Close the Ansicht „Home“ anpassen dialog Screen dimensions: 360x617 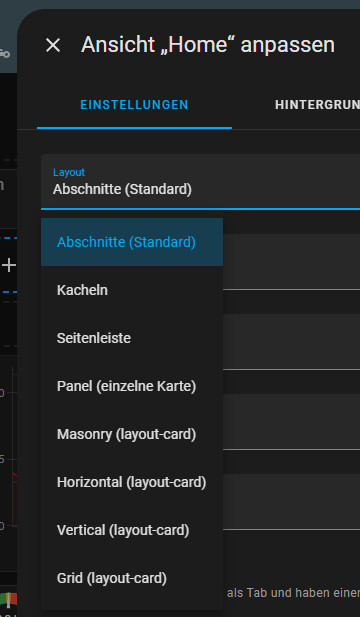53,45
